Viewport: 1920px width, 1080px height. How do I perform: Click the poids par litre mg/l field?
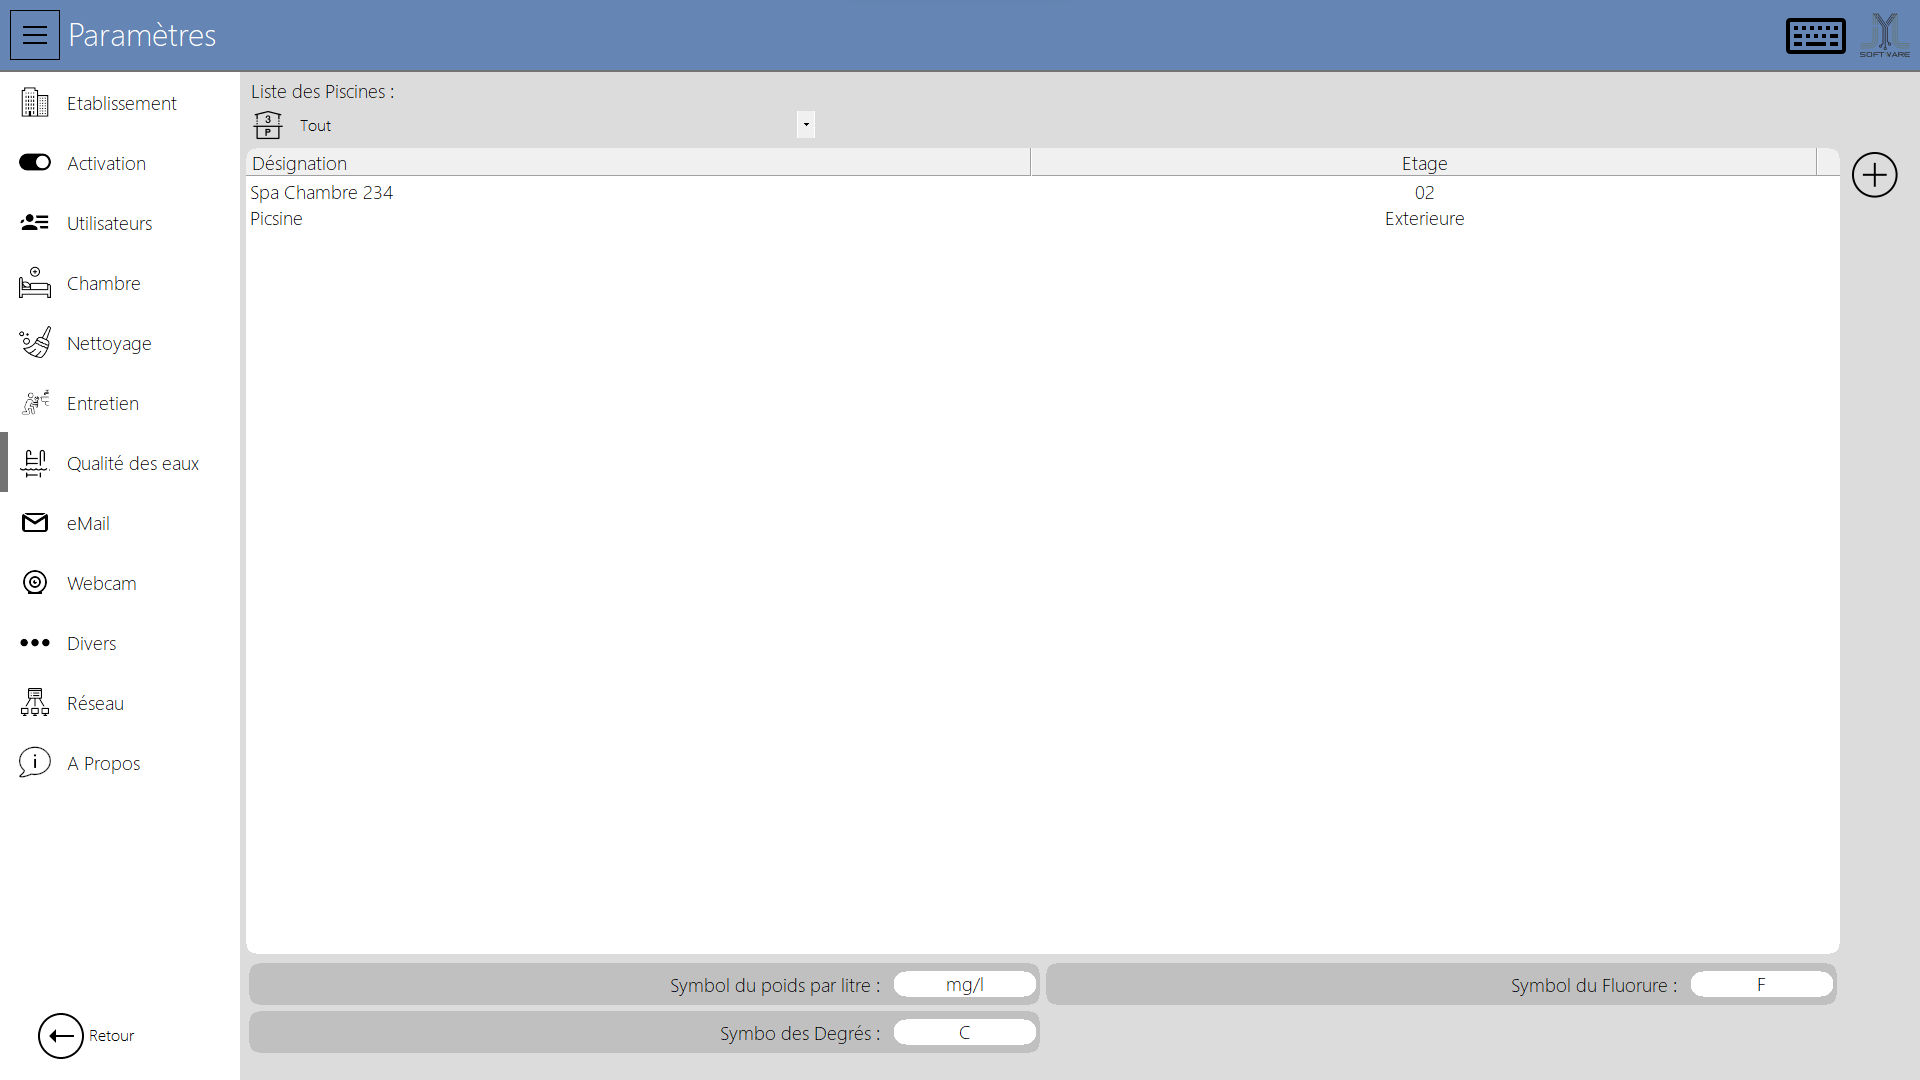964,984
